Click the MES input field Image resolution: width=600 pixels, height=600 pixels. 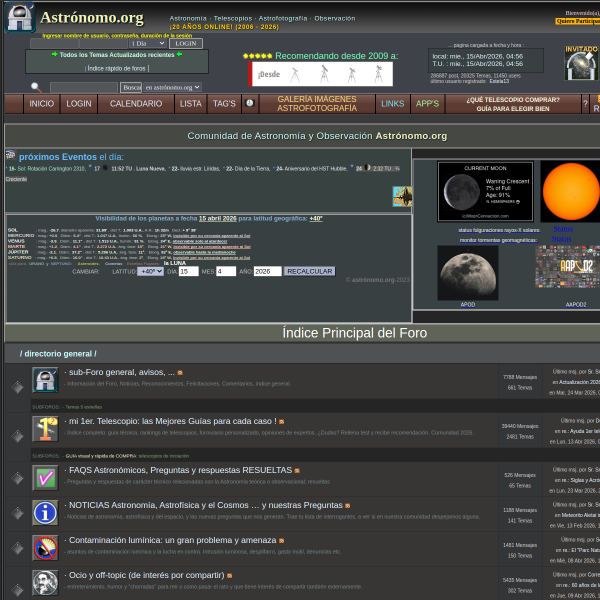[x=226, y=271]
